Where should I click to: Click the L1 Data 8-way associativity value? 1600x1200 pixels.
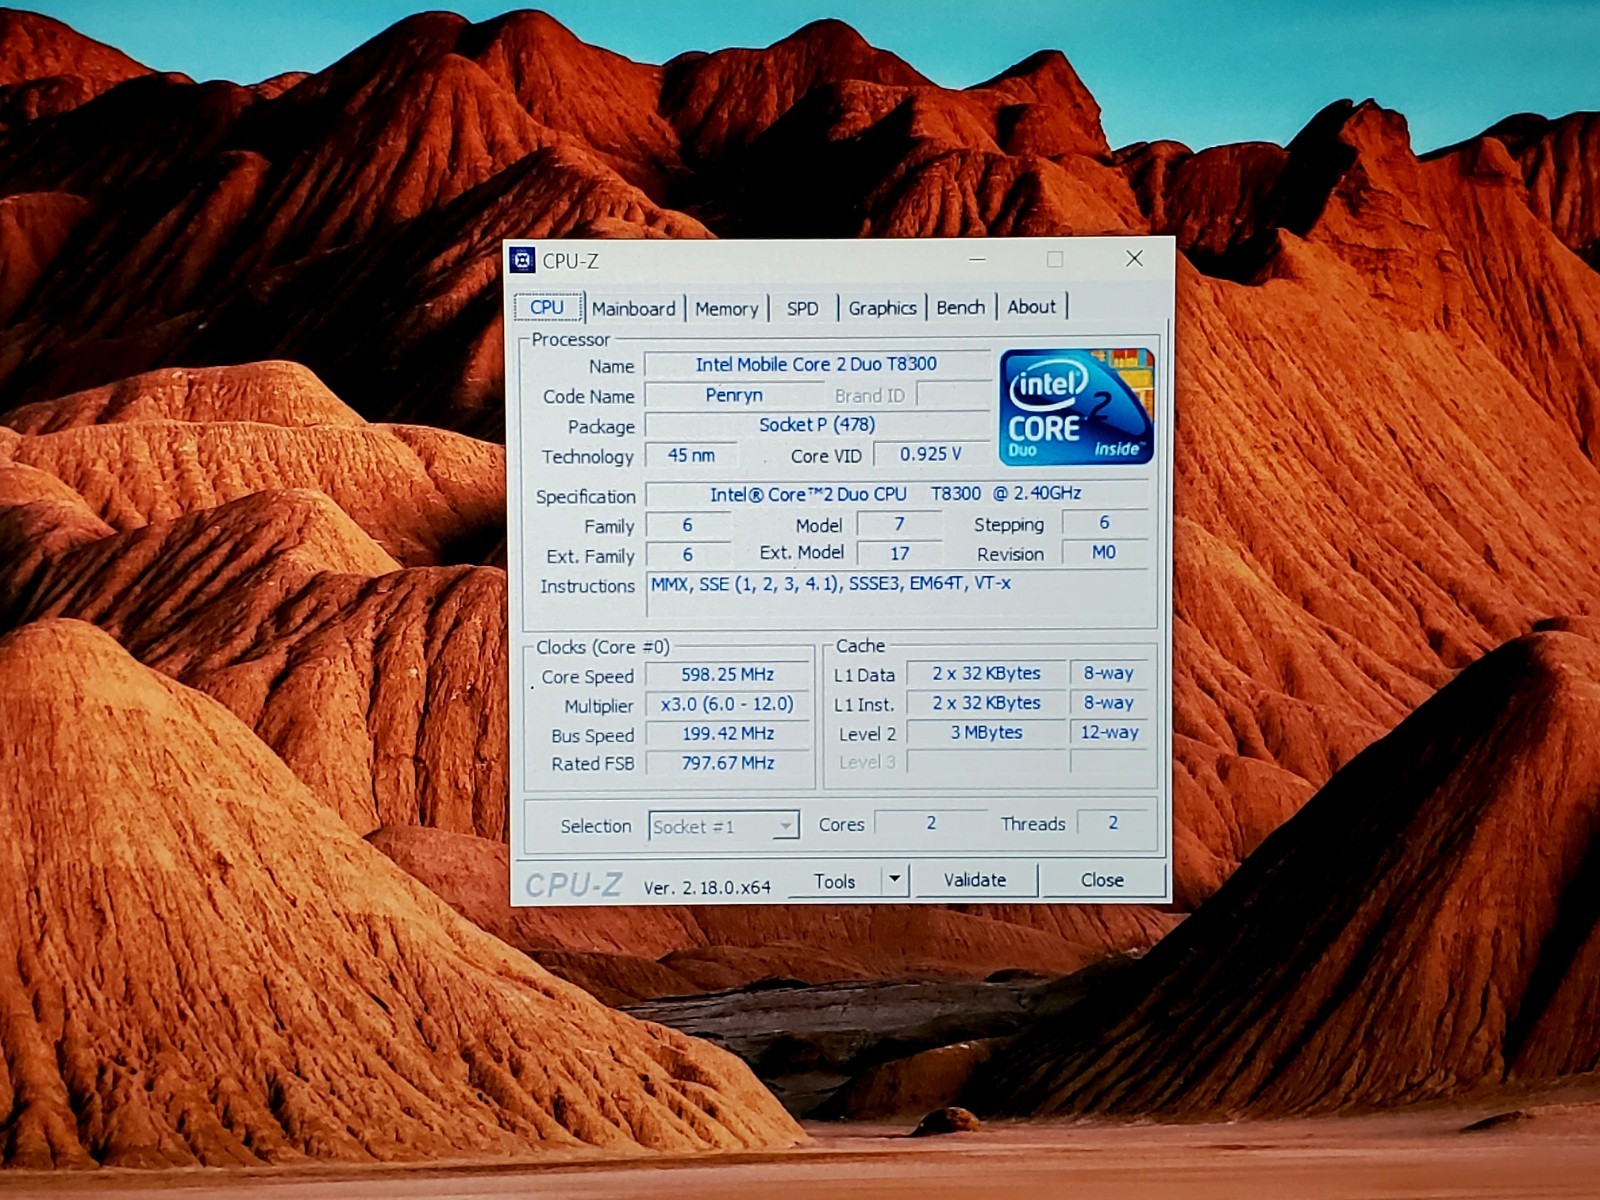(x=1109, y=674)
